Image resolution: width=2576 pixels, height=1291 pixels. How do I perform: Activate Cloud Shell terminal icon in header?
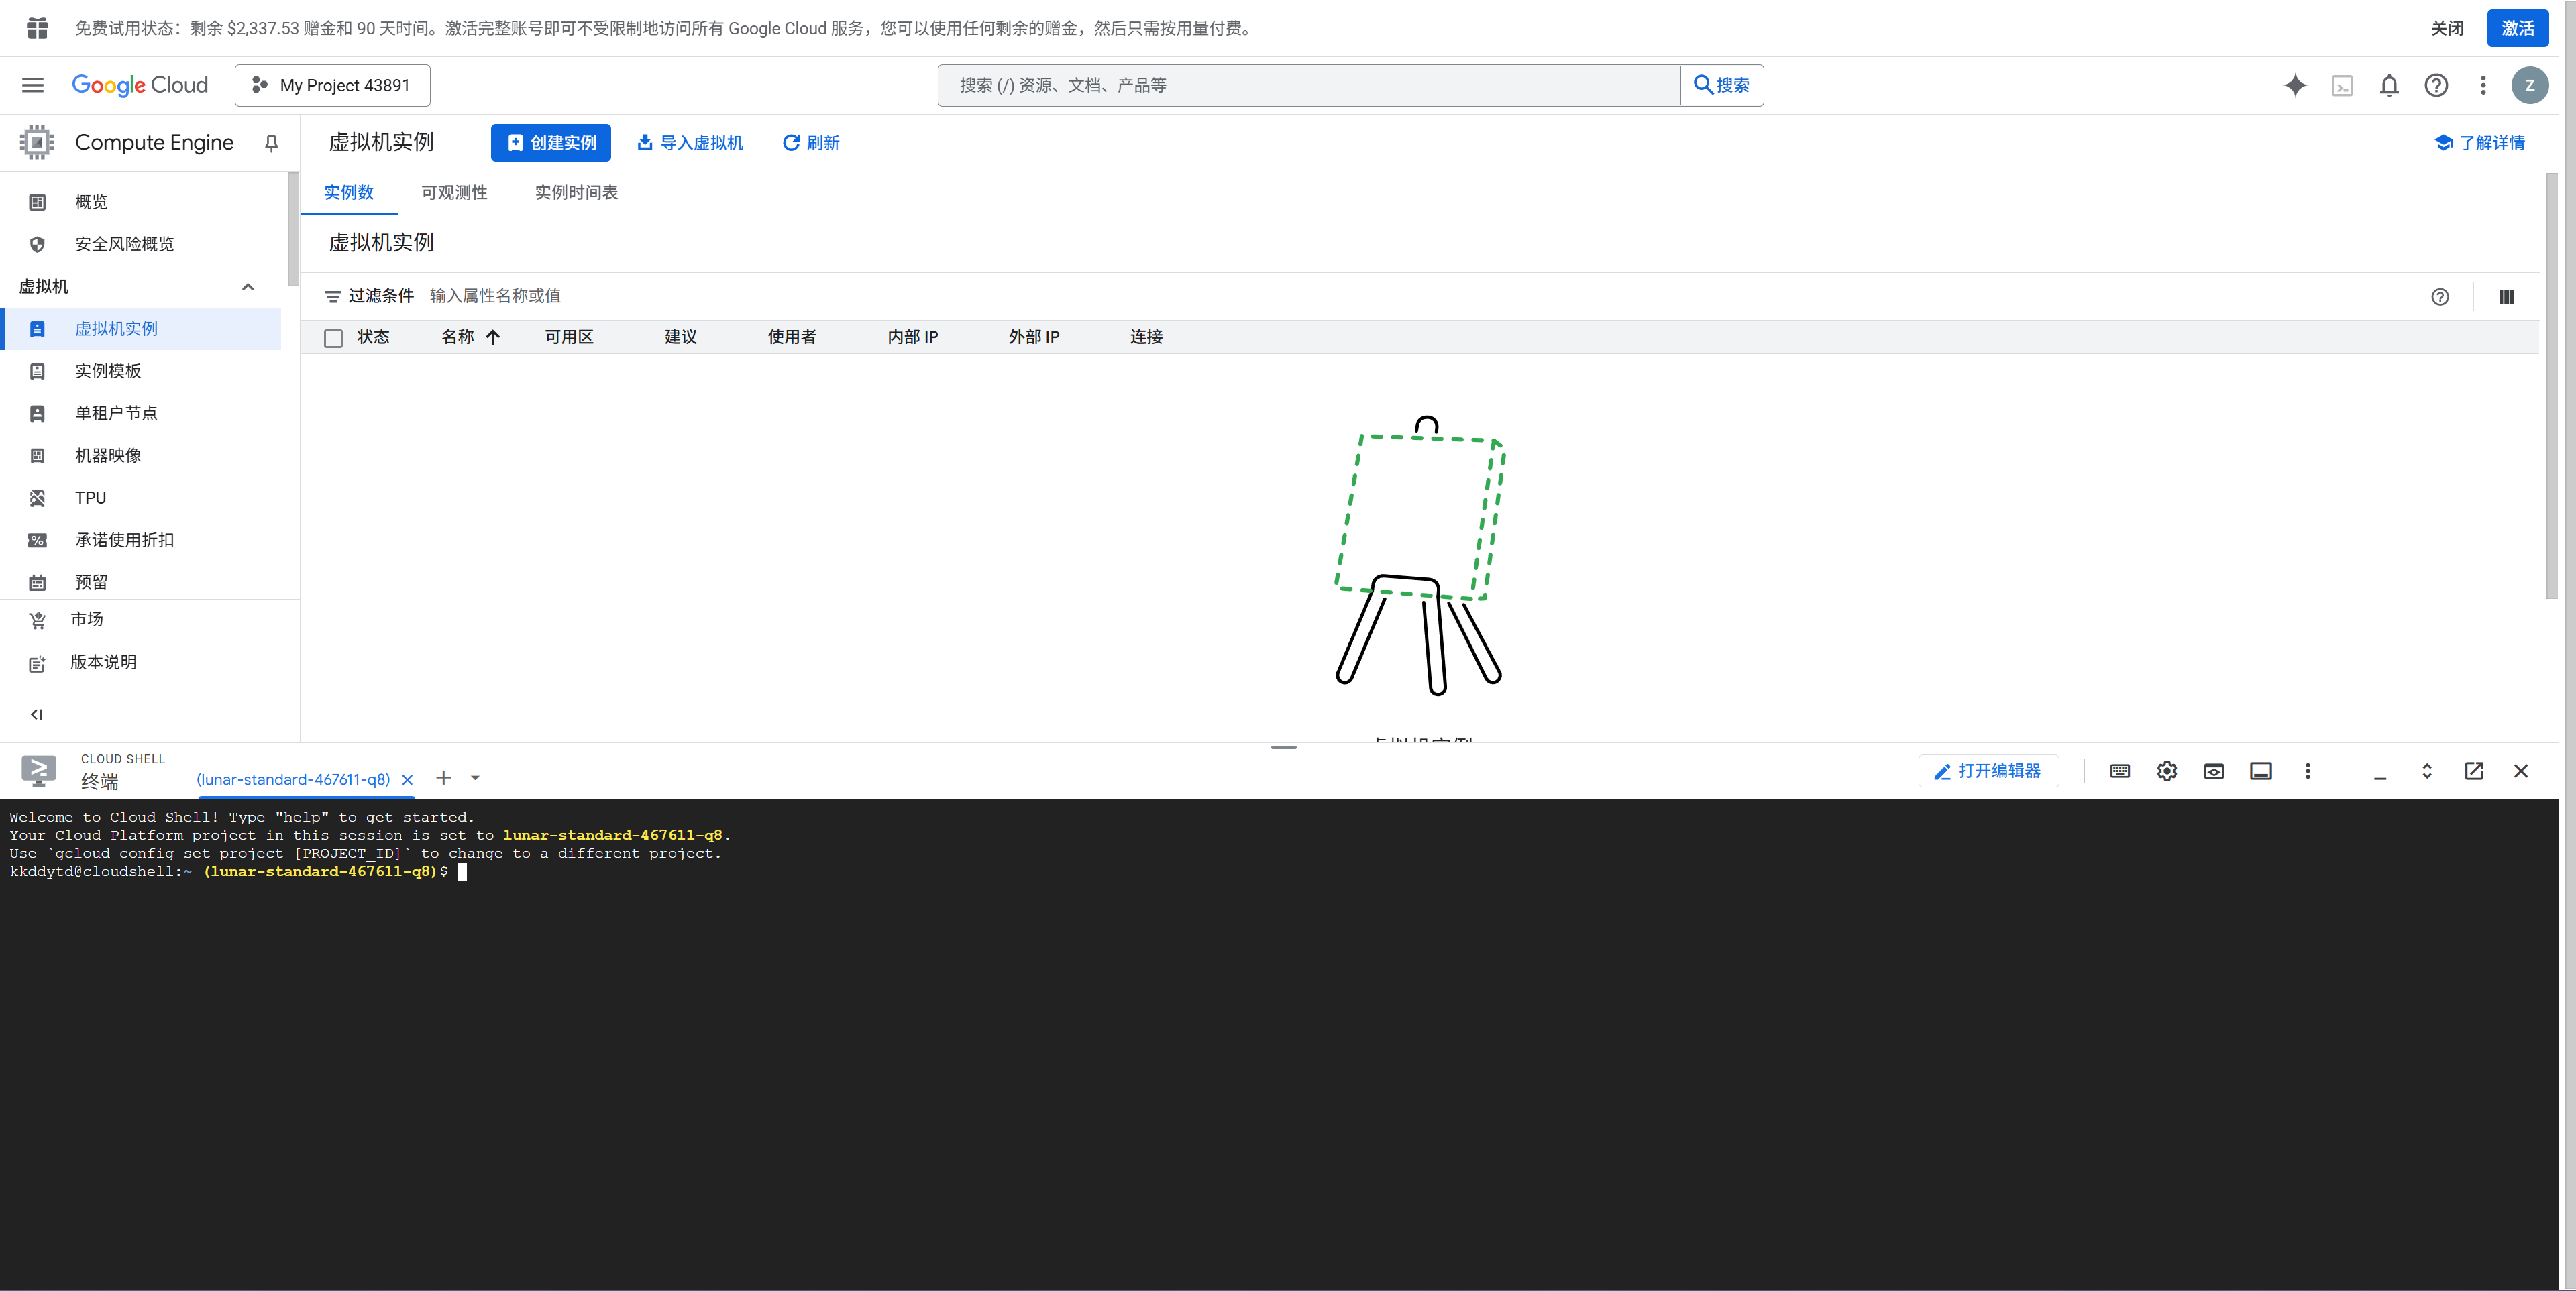point(2342,85)
